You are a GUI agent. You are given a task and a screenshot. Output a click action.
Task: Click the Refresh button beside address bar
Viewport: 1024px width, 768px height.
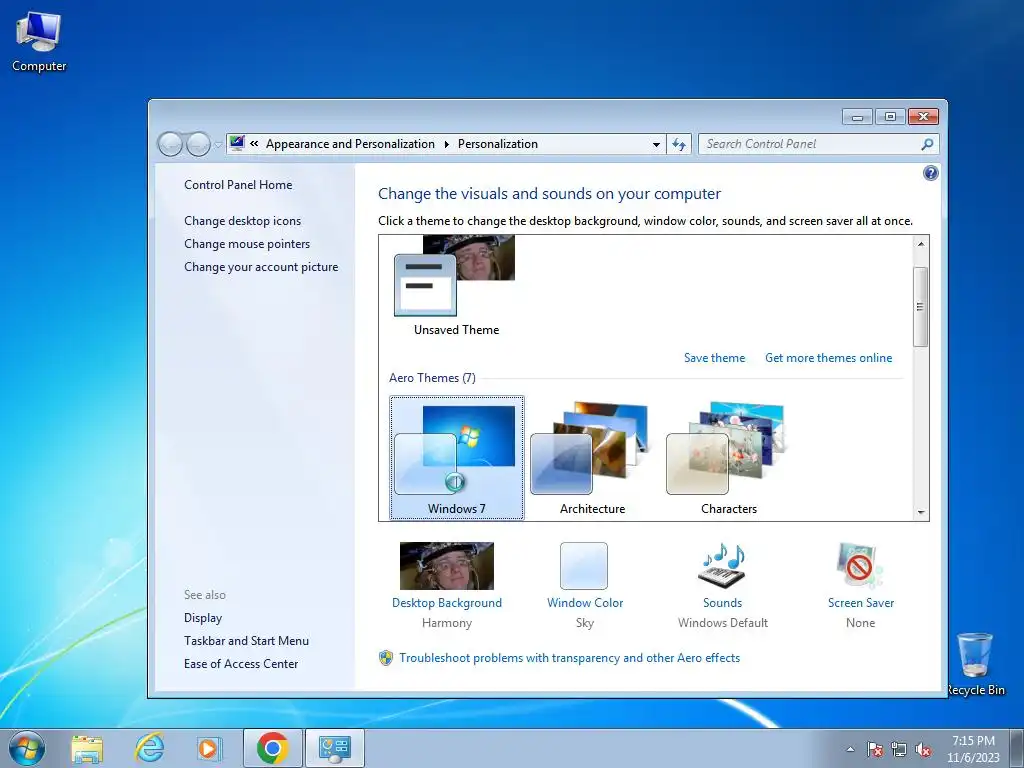679,144
